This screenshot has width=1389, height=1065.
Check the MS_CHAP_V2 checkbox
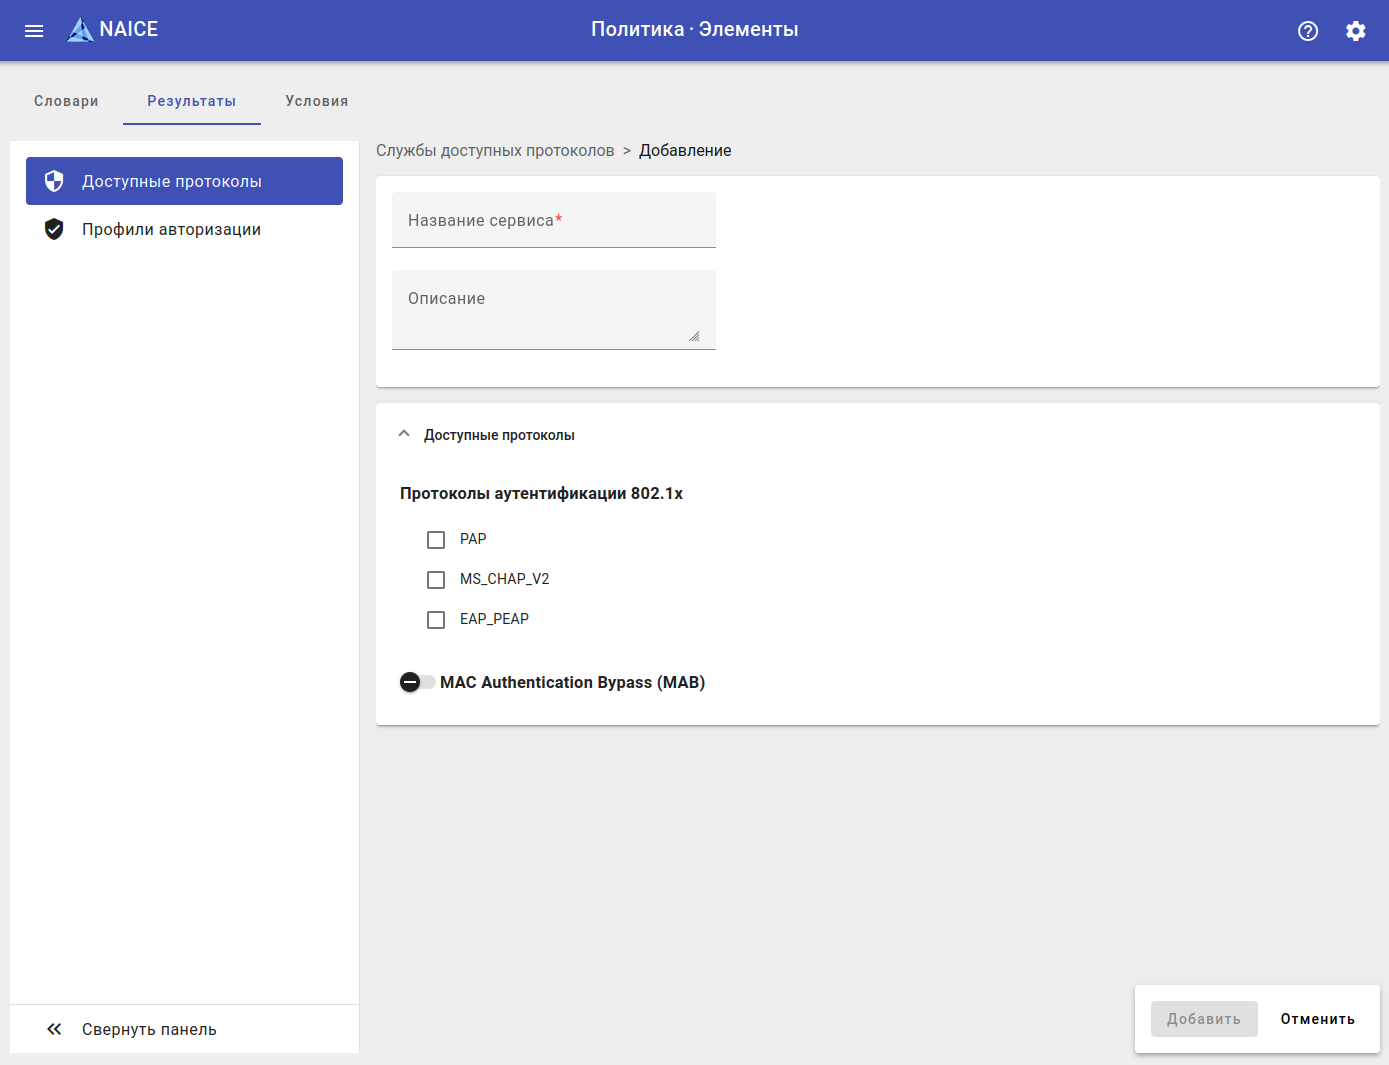pyautogui.click(x=436, y=580)
